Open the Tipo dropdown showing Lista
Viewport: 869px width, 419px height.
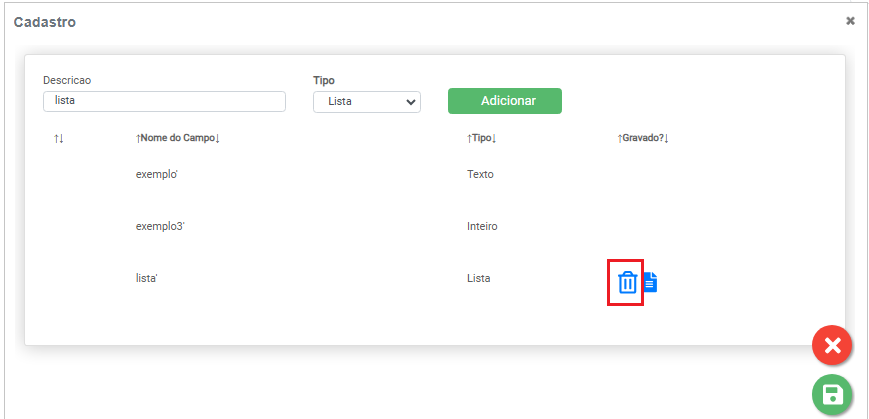tap(367, 101)
